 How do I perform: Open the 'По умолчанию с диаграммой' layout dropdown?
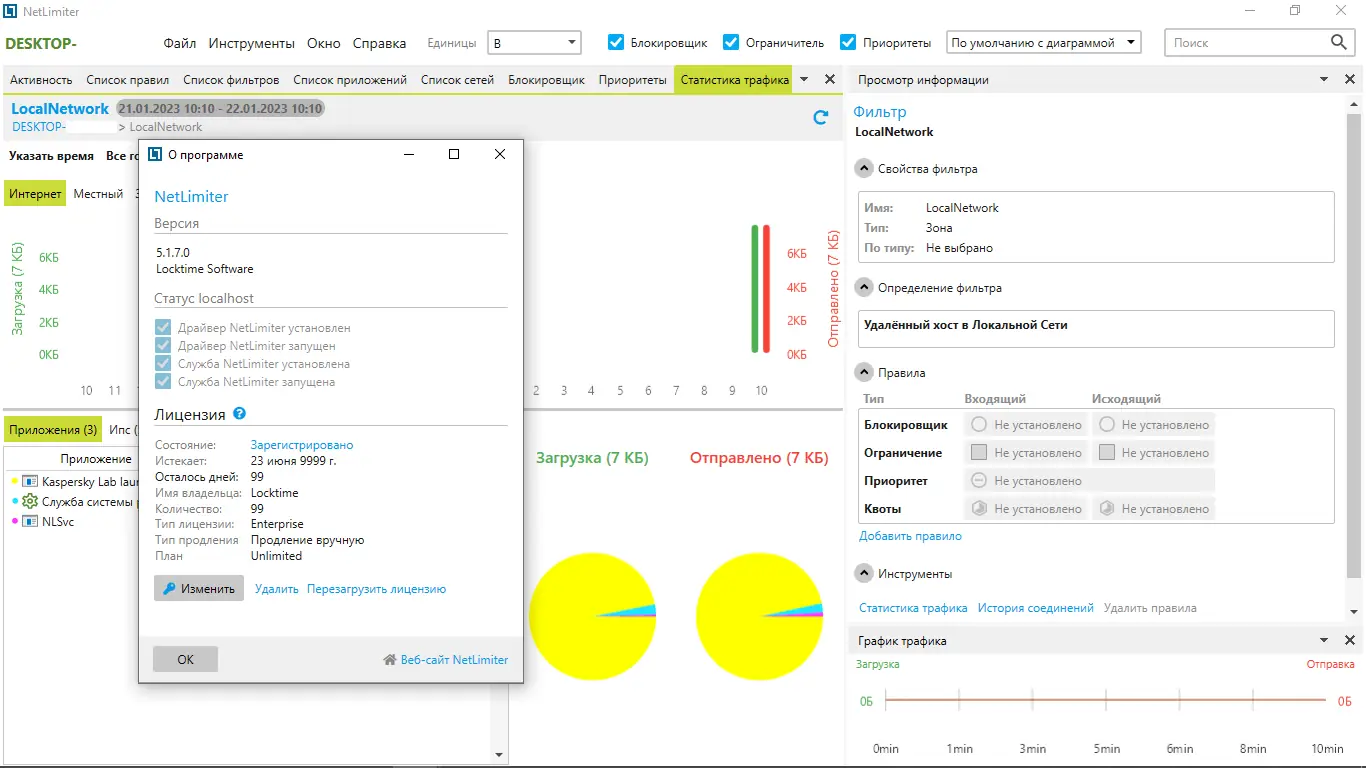point(1044,43)
